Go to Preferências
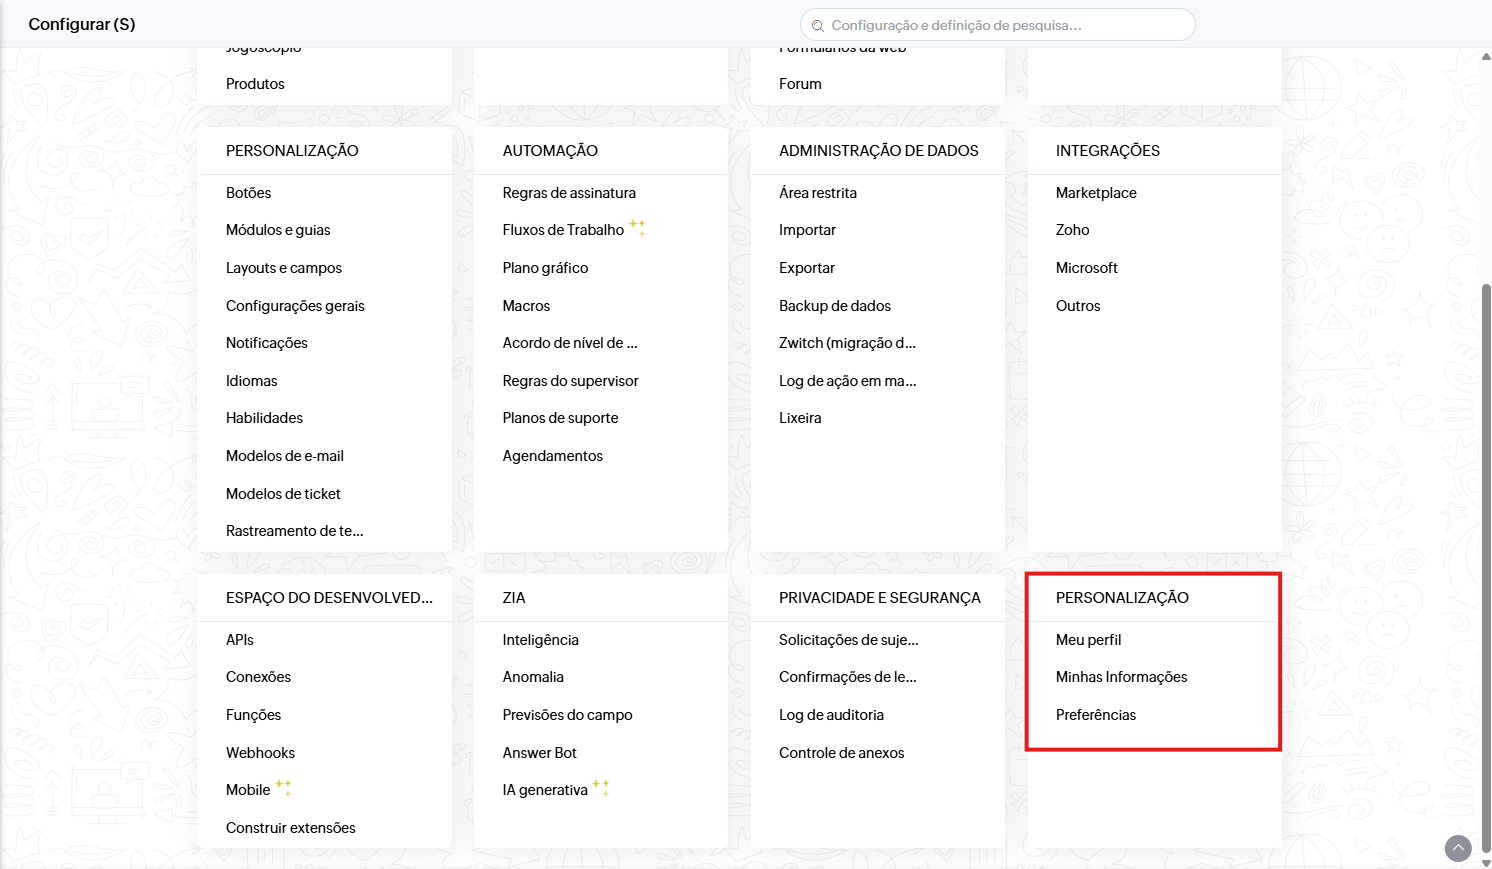1492x869 pixels. click(1095, 715)
